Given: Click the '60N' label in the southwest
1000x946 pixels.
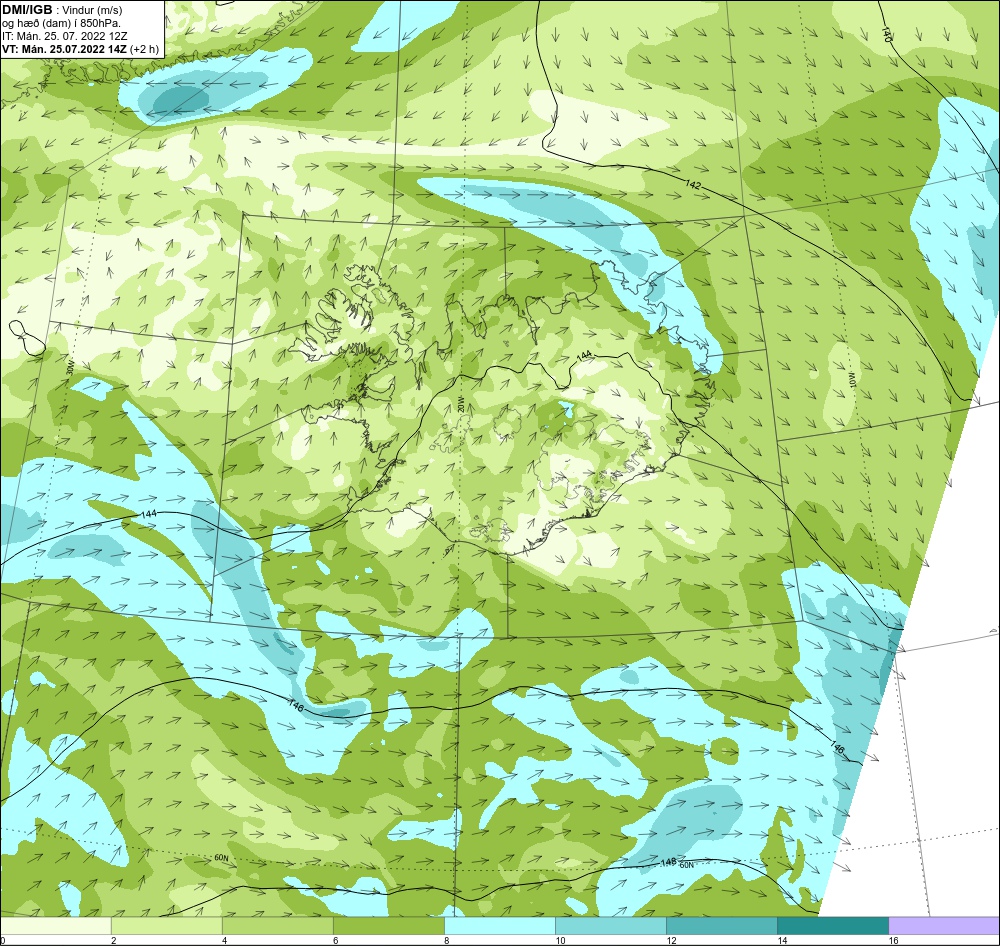Looking at the screenshot, I should click(x=221, y=858).
